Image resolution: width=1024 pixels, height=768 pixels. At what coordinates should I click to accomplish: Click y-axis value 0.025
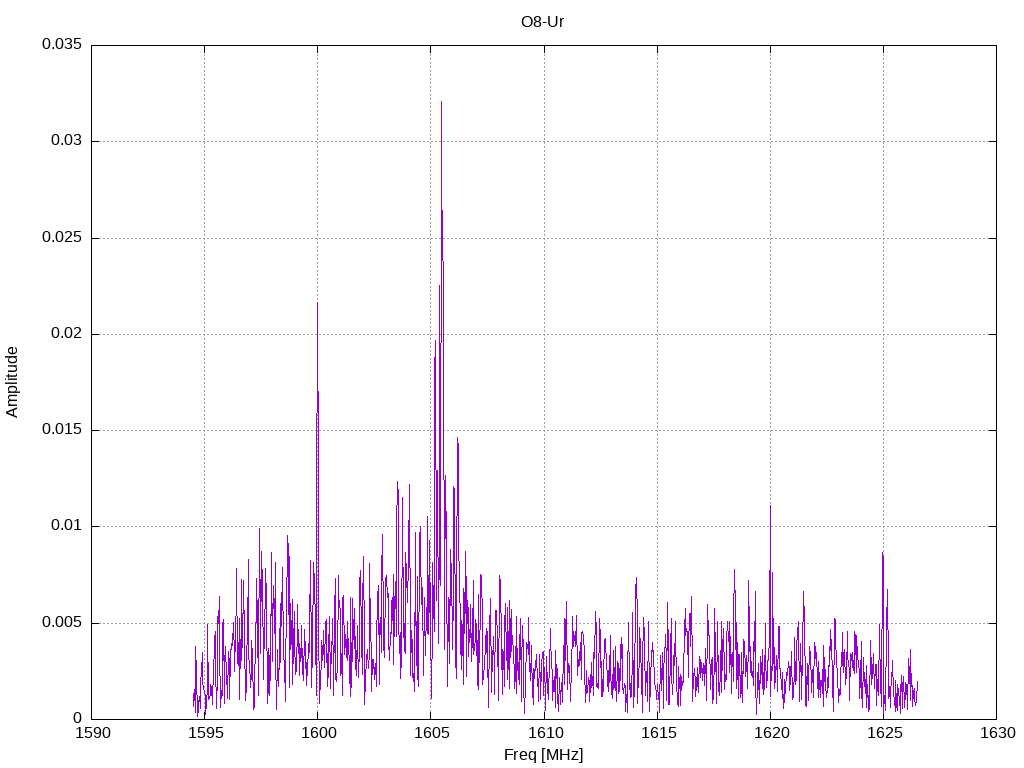tap(62, 237)
